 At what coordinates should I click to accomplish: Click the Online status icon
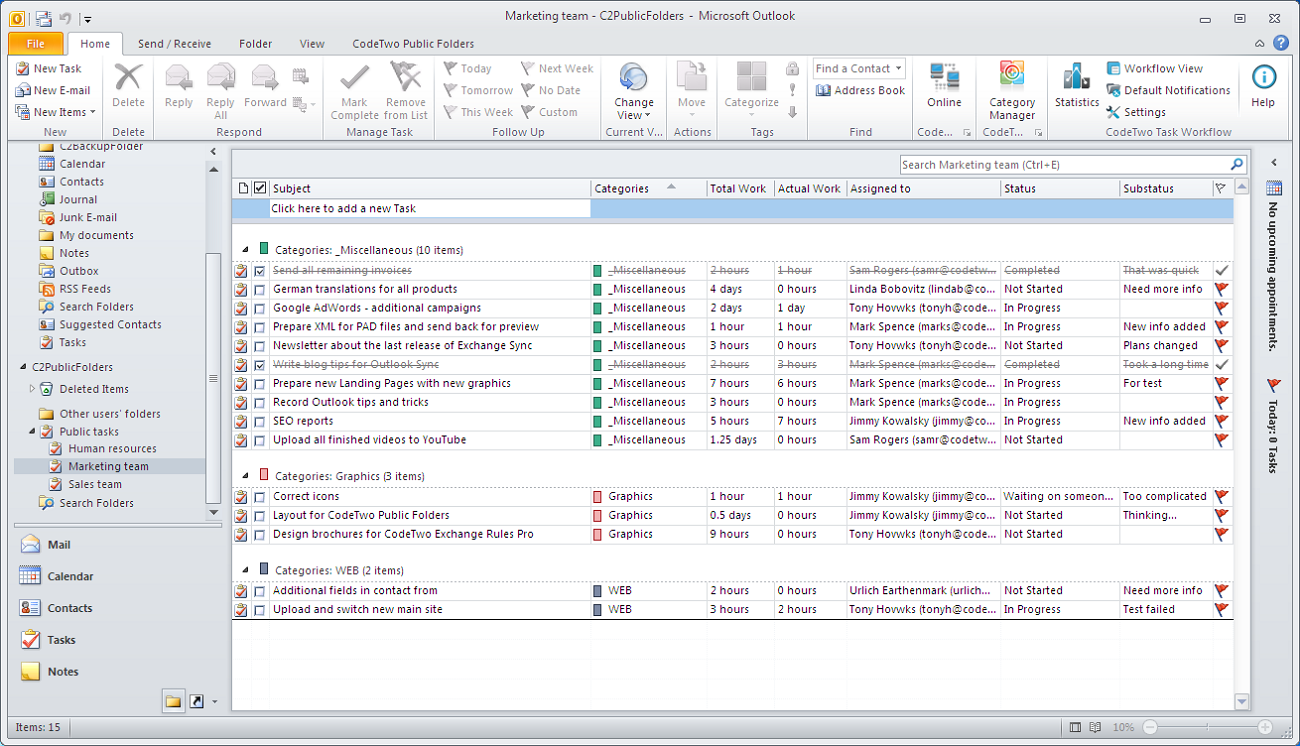(944, 84)
